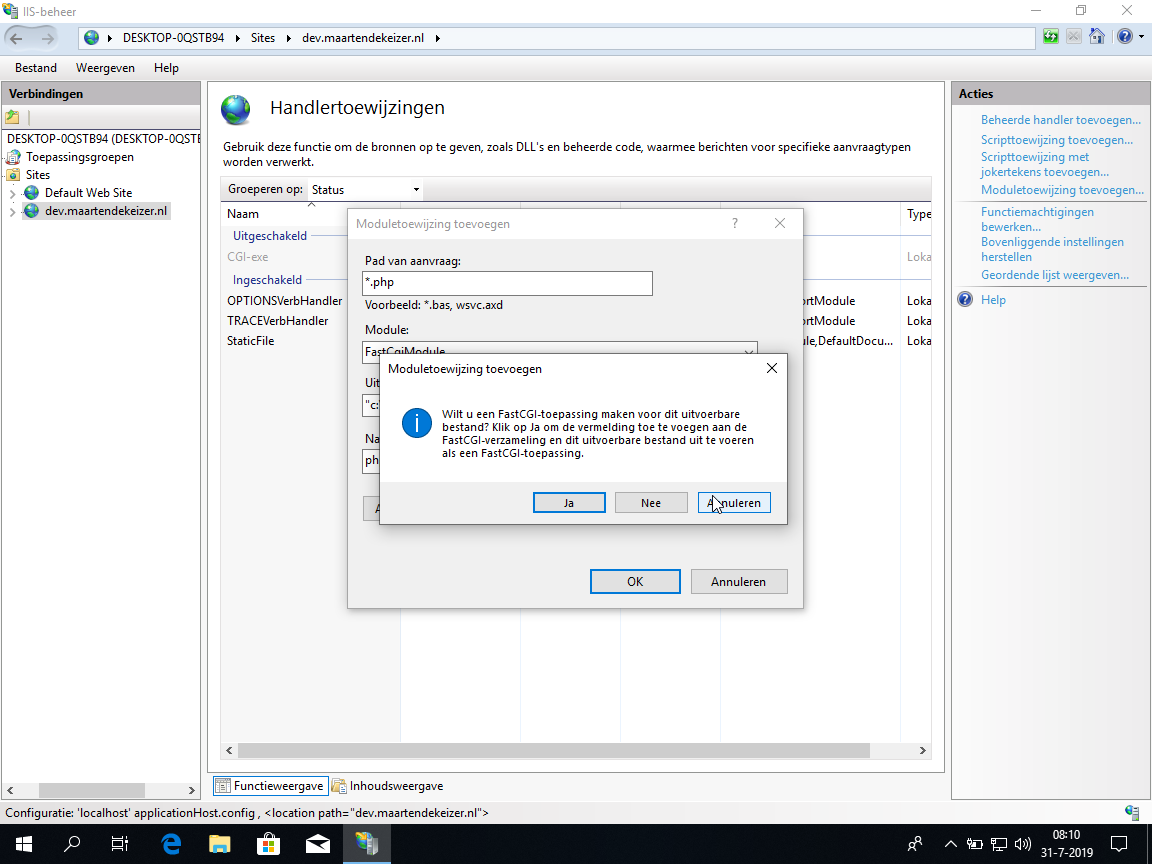The width and height of the screenshot is (1152, 864).
Task: Open File Explorer from the taskbar
Action: [220, 844]
